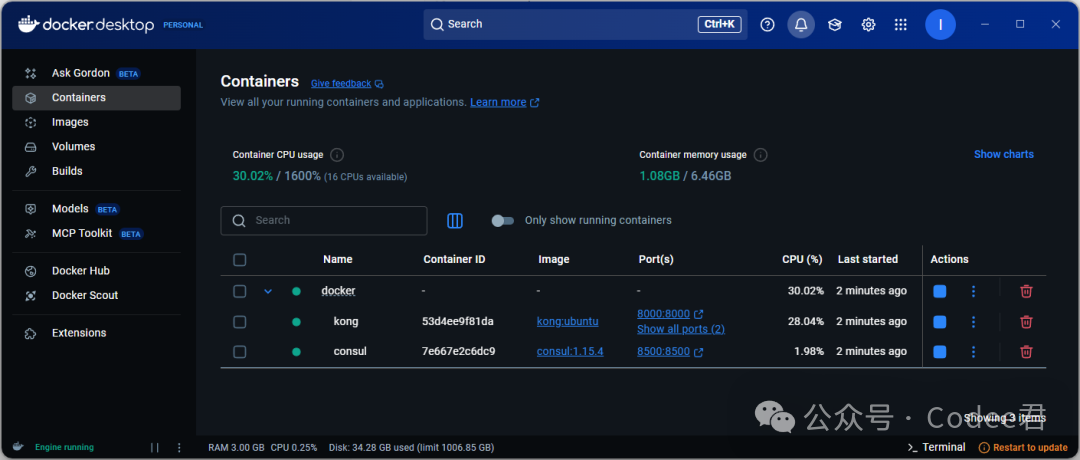This screenshot has height=460, width=1080.
Task: Open the engine options menu in status bar
Action: click(x=179, y=447)
